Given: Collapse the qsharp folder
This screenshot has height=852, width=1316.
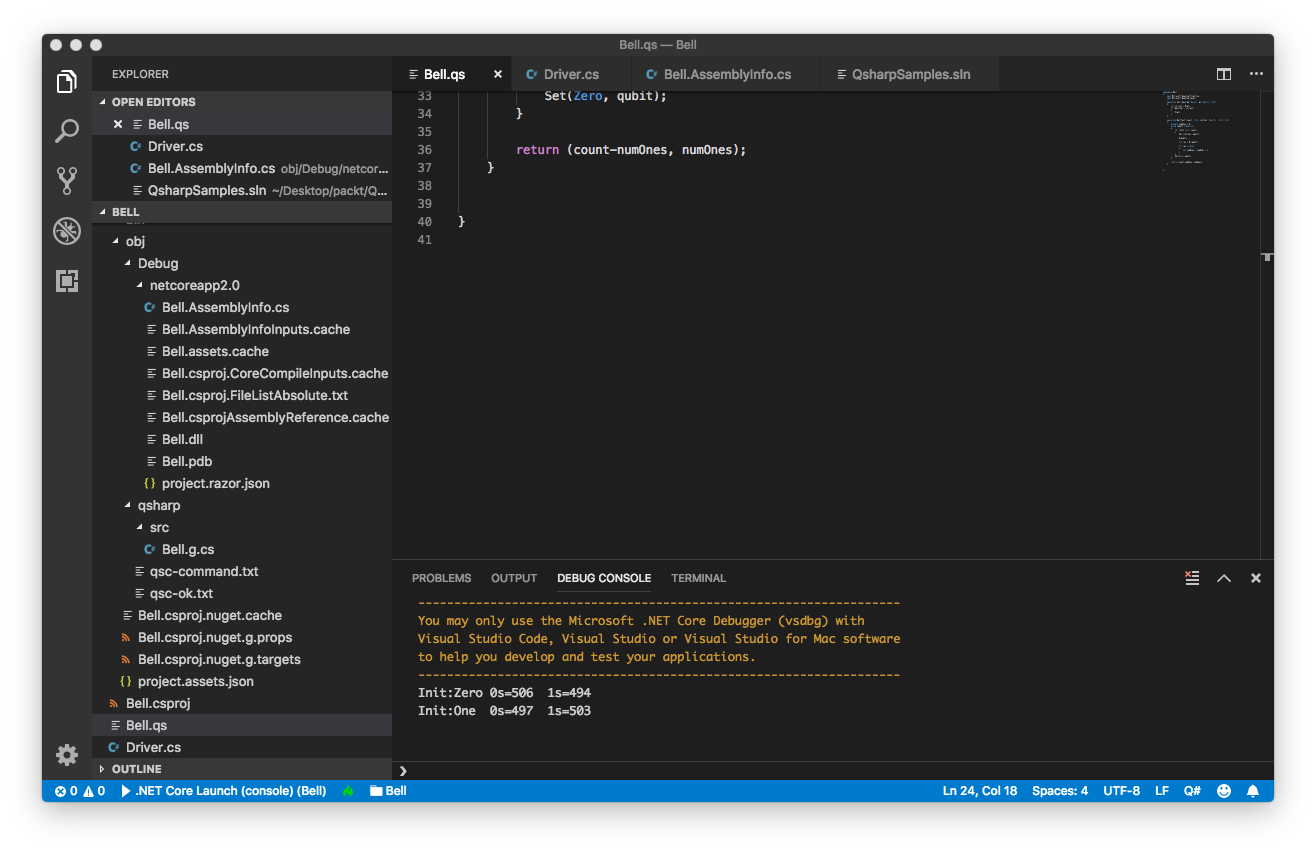Looking at the screenshot, I should click(x=158, y=506).
